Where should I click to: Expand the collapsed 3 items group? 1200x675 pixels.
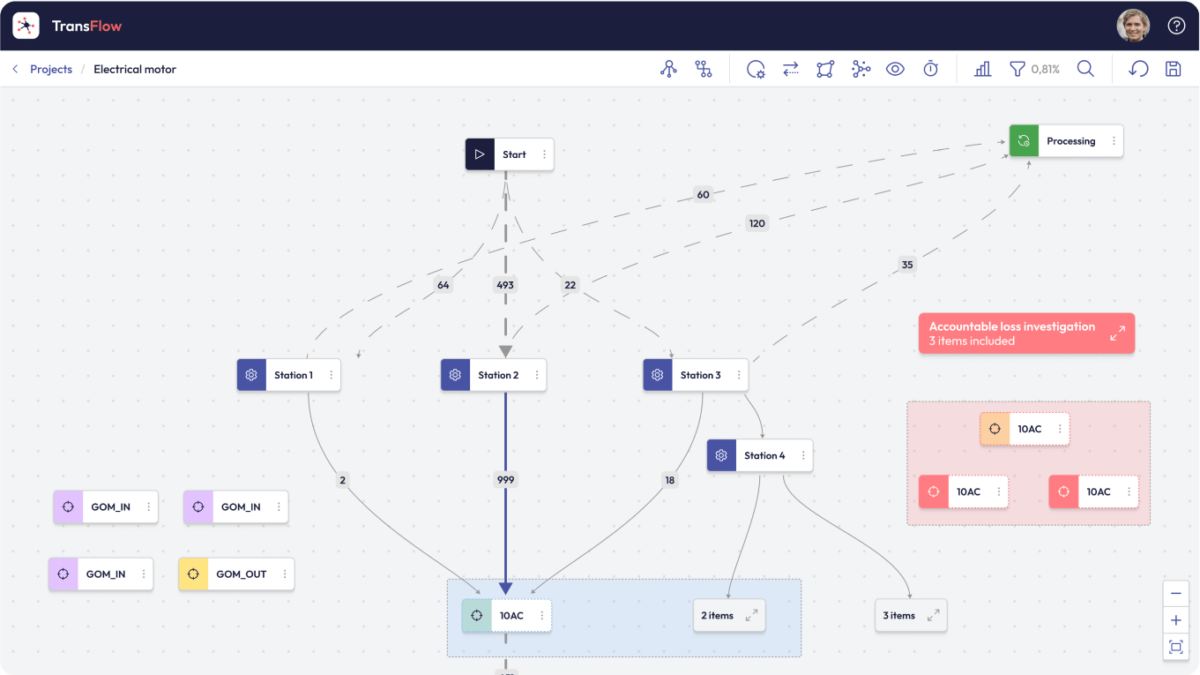point(910,616)
